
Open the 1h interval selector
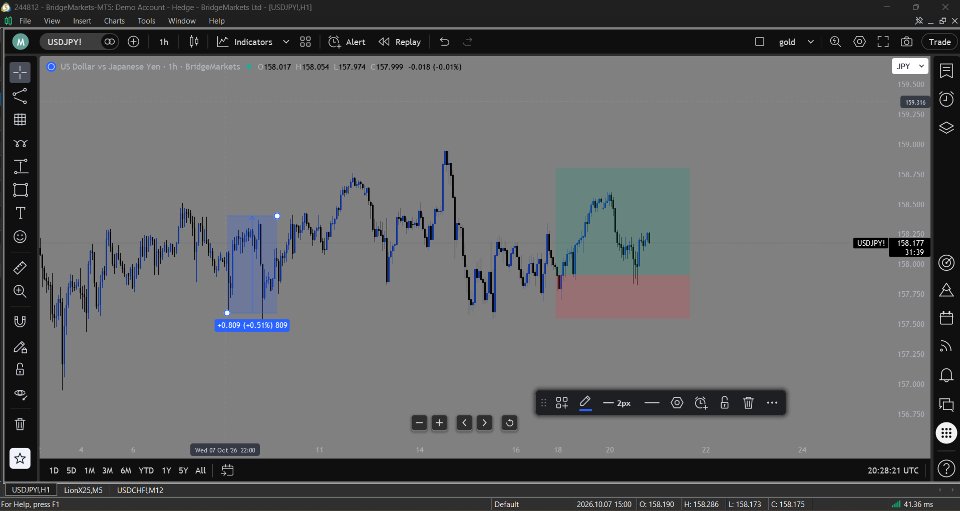[x=163, y=42]
